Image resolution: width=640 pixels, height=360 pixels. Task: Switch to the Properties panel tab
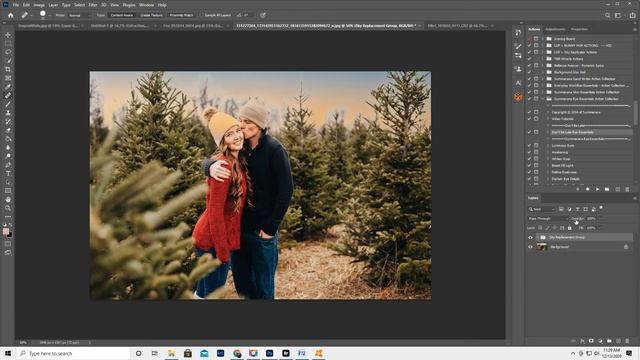pos(579,29)
